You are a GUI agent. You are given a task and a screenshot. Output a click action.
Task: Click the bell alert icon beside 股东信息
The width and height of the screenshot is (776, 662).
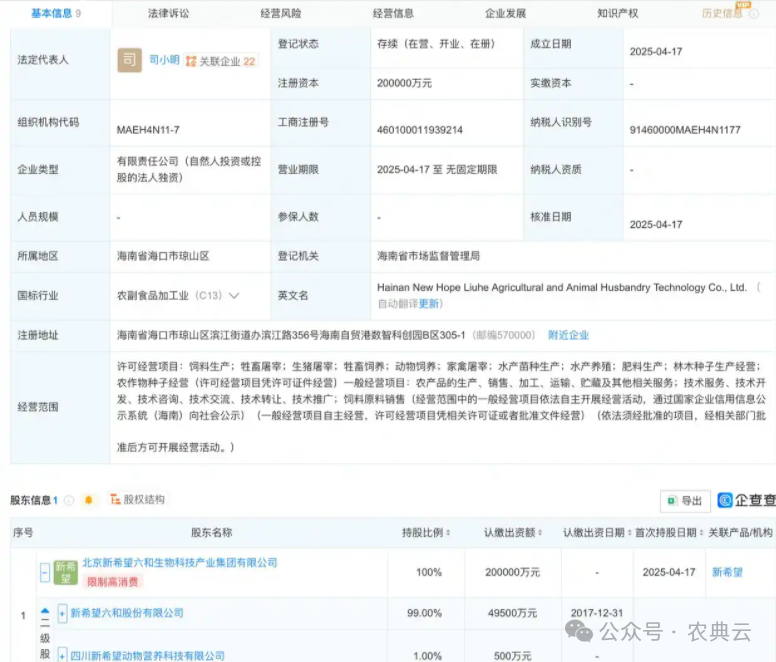pyautogui.click(x=89, y=500)
